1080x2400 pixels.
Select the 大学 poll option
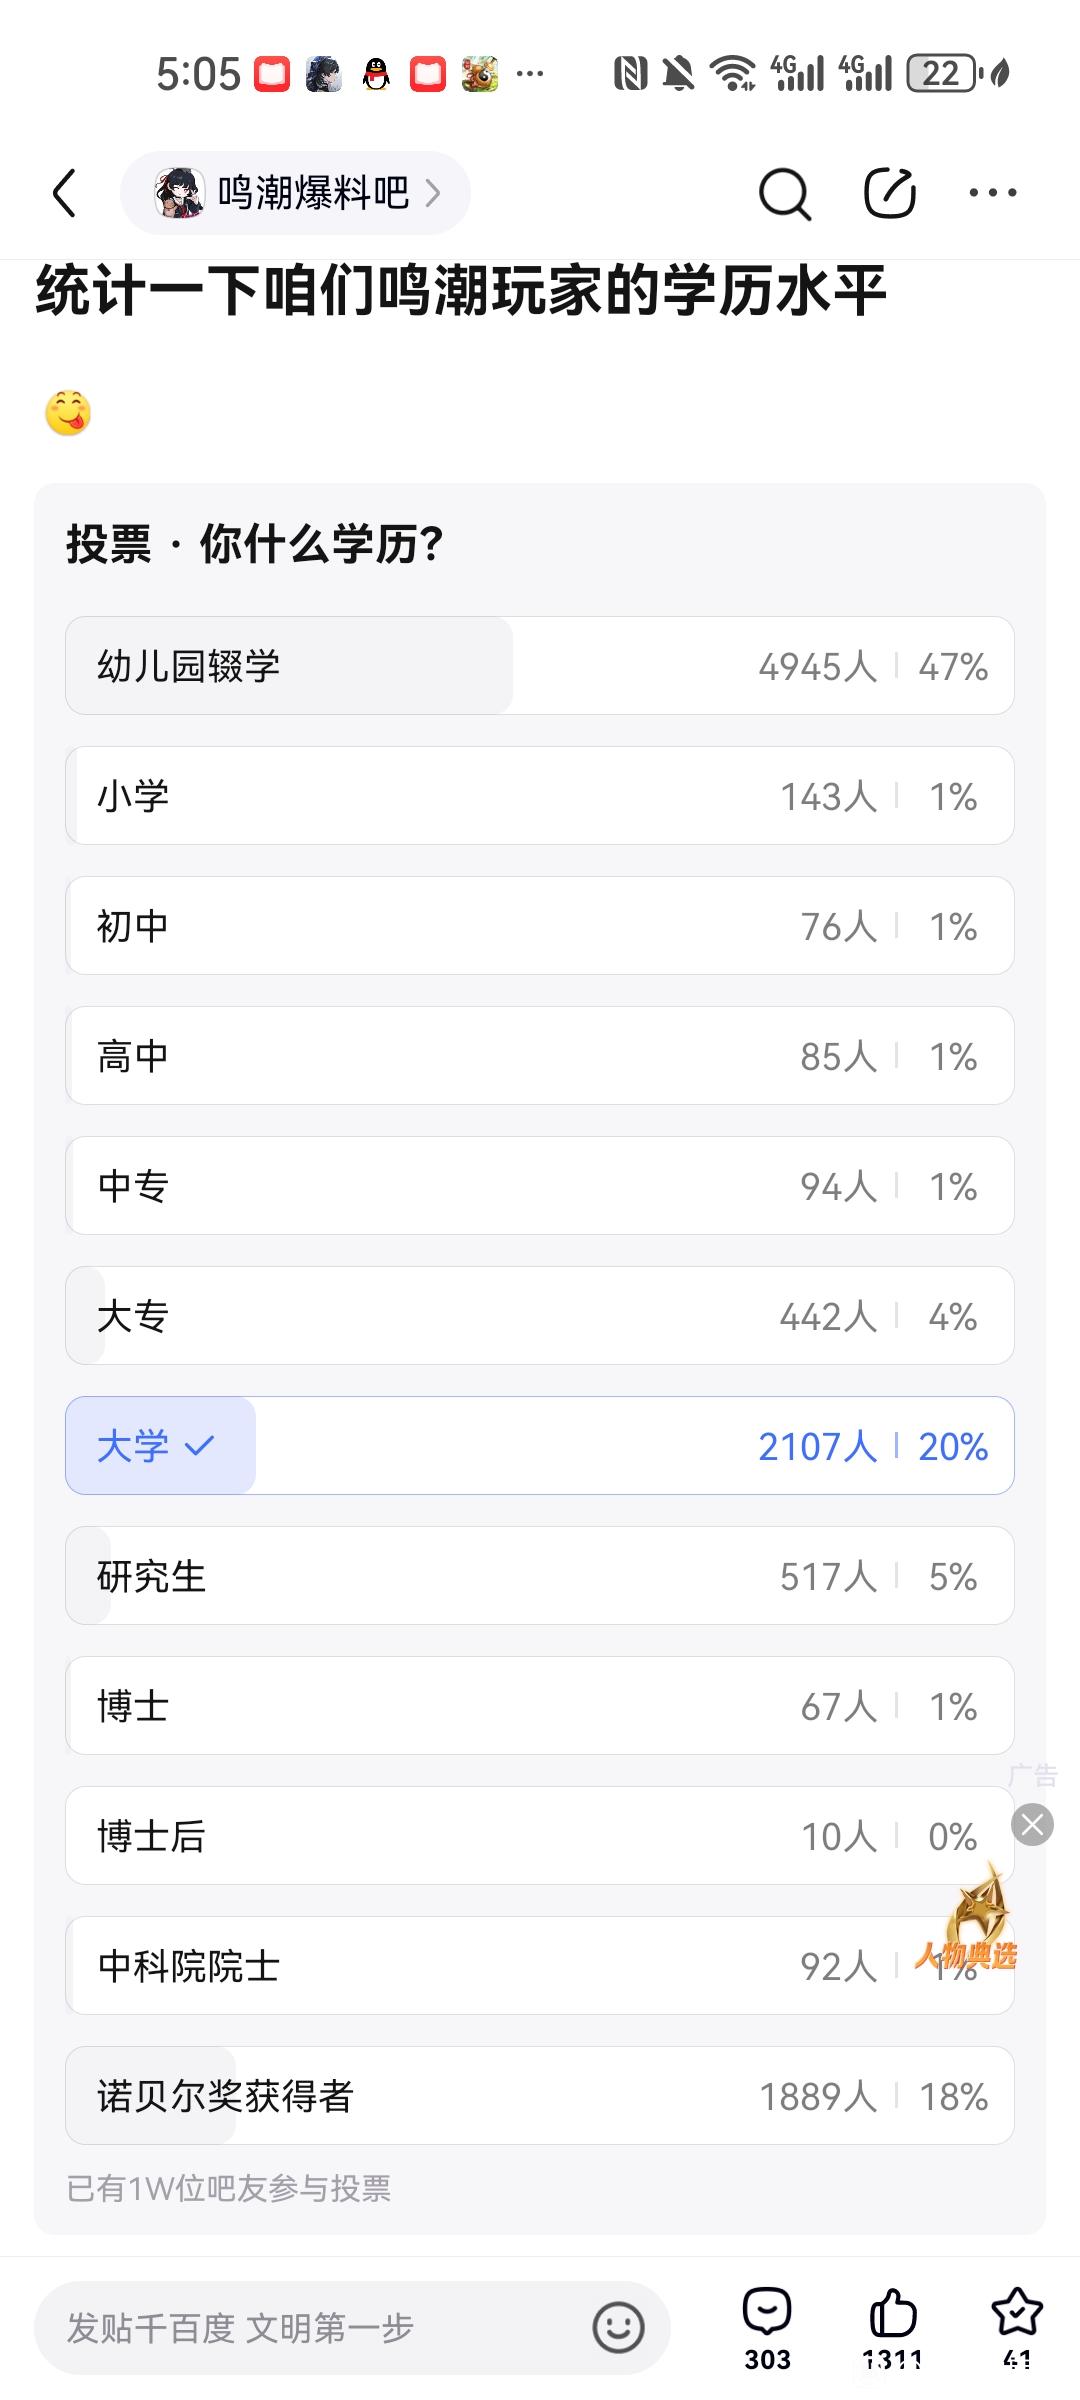540,1446
